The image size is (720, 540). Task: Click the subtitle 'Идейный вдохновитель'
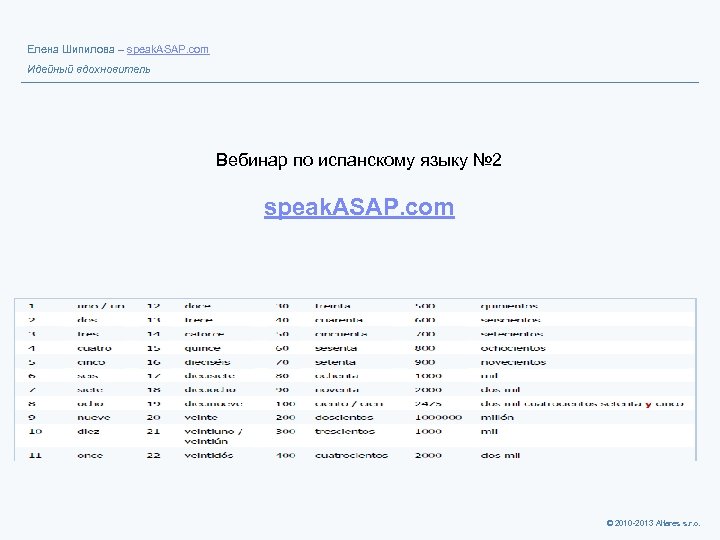(x=89, y=69)
